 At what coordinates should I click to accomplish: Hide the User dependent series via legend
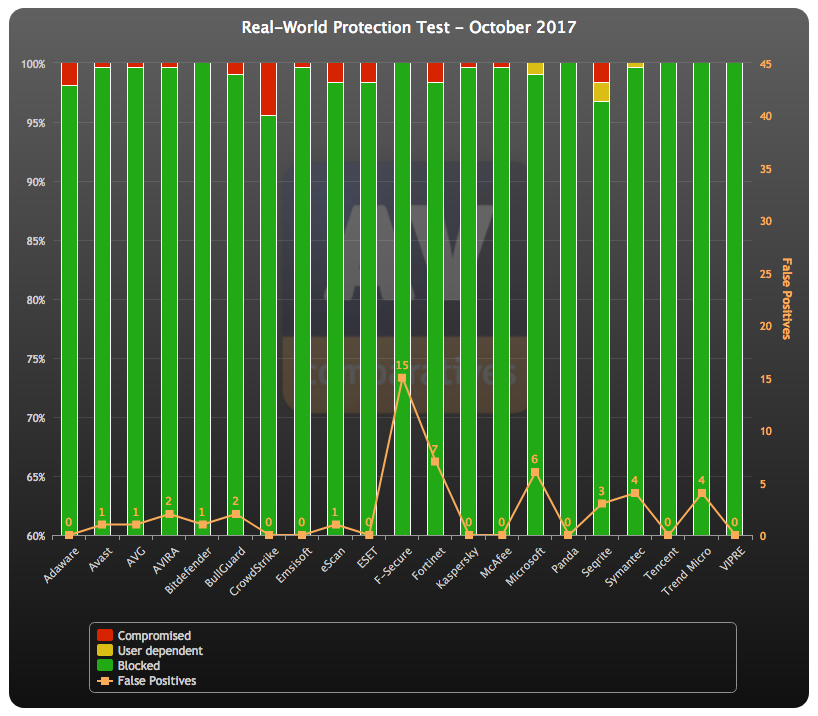coord(159,650)
